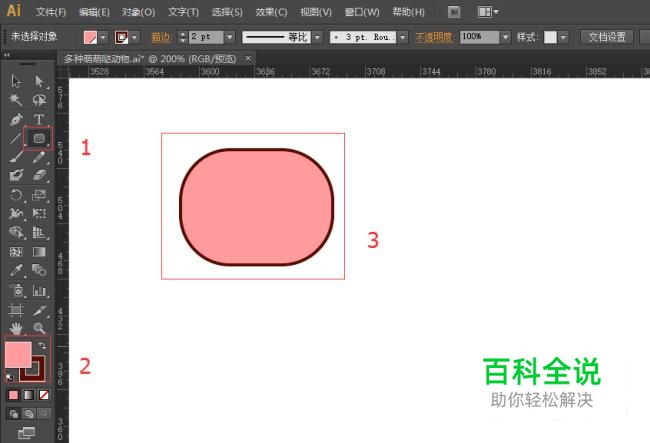650x443 pixels.
Task: Open the 效果(C) menu
Action: [x=271, y=12]
